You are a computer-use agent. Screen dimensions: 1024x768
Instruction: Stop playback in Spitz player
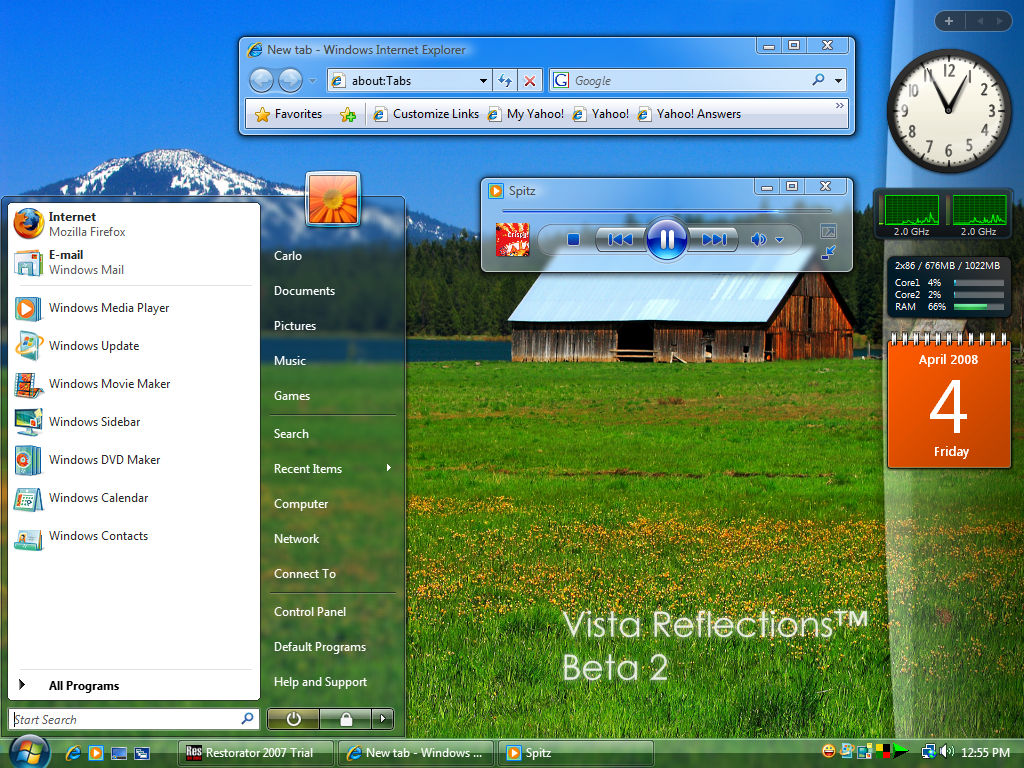[x=573, y=240]
